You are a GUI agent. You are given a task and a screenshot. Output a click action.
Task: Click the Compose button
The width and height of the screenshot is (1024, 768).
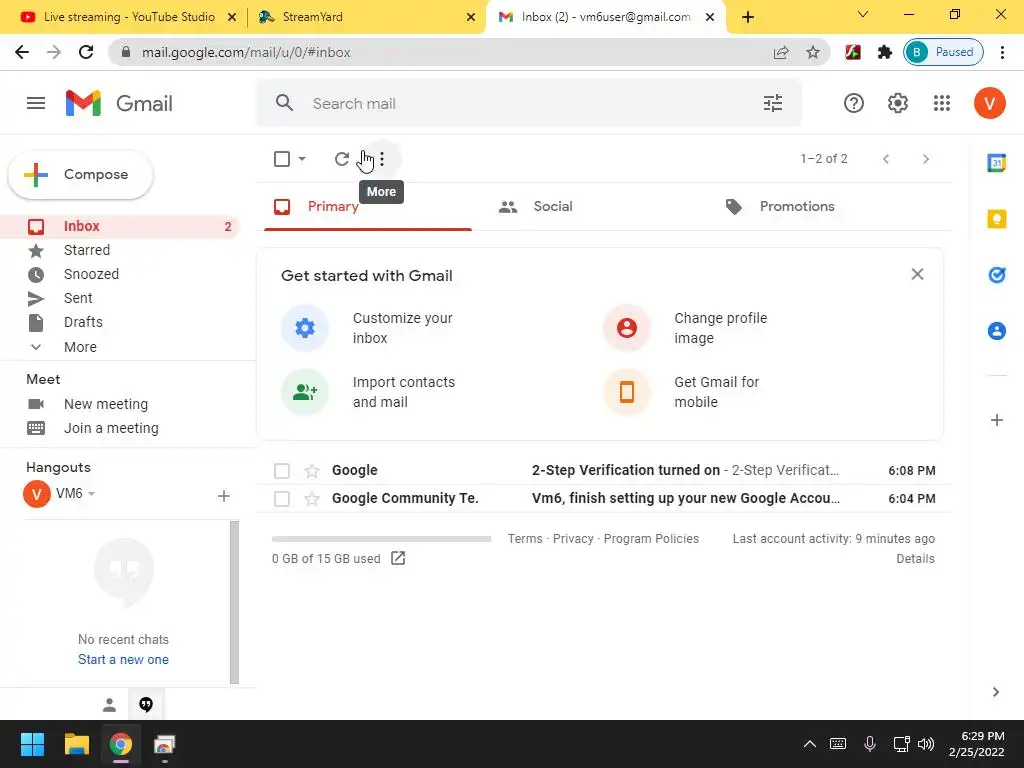[80, 174]
